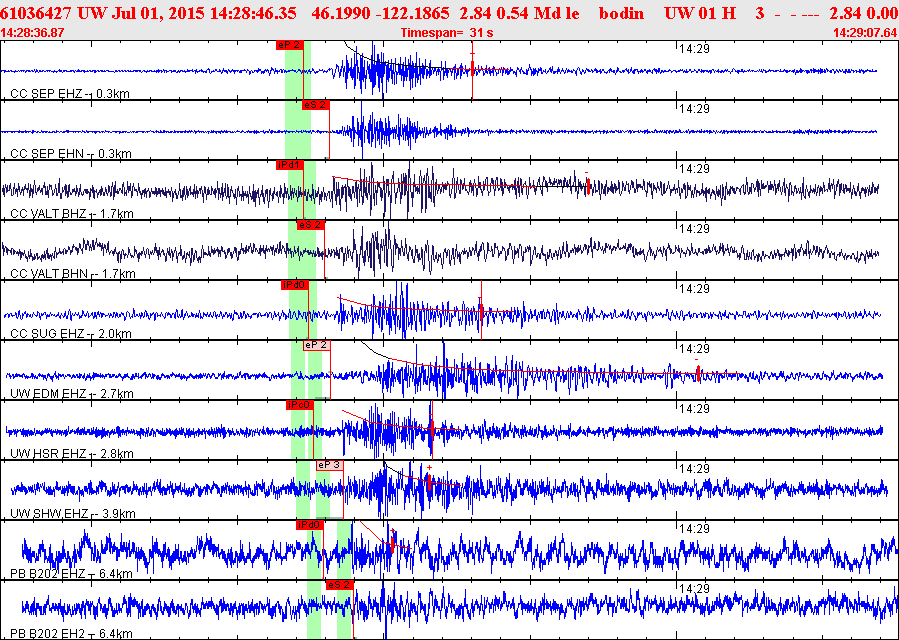The image size is (899, 640).
Task: Click the 'PB B202 EHZ - 6.4km' station label
Action: pyautogui.click(x=72, y=573)
